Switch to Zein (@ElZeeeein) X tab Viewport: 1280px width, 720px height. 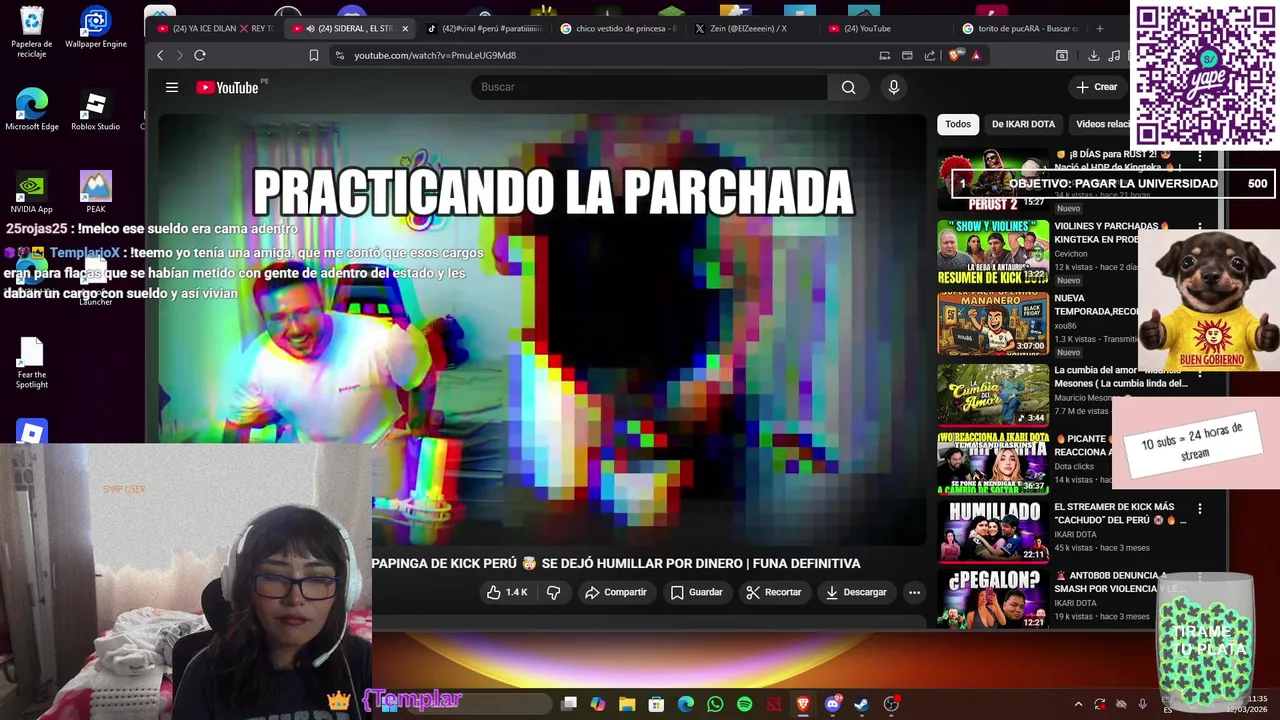[x=750, y=28]
